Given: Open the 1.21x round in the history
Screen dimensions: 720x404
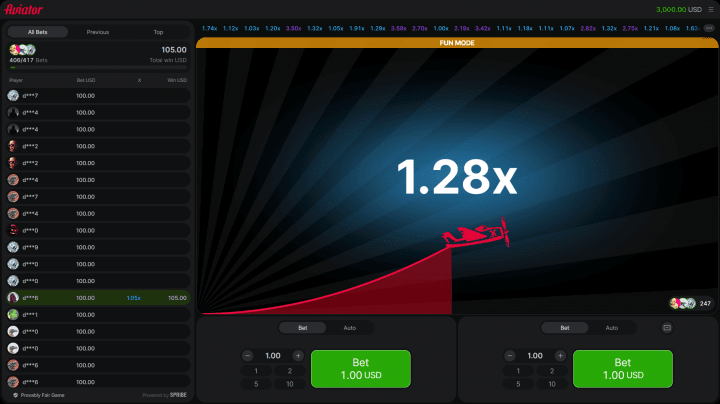Looking at the screenshot, I should [651, 28].
